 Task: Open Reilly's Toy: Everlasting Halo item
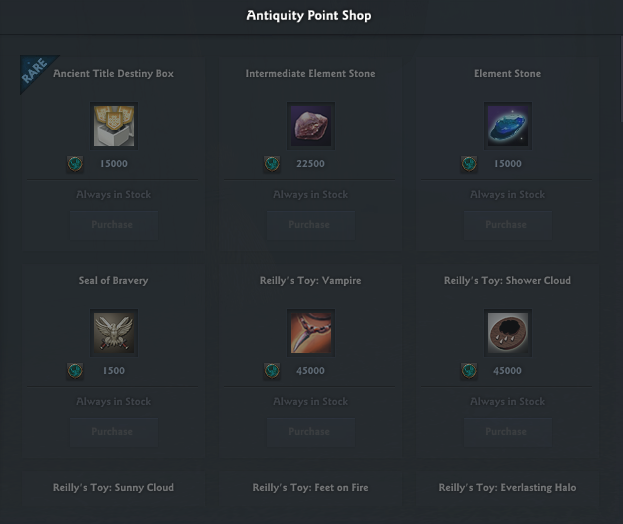[507, 488]
